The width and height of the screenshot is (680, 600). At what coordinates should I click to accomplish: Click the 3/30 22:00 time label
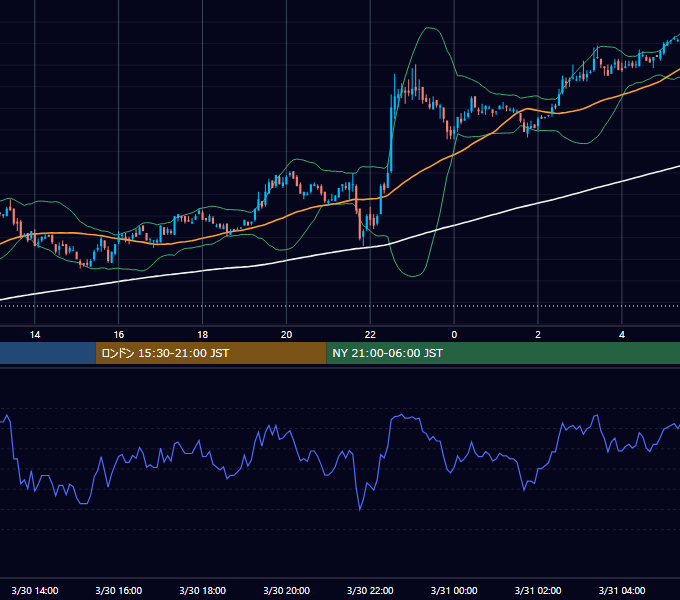pos(370,590)
